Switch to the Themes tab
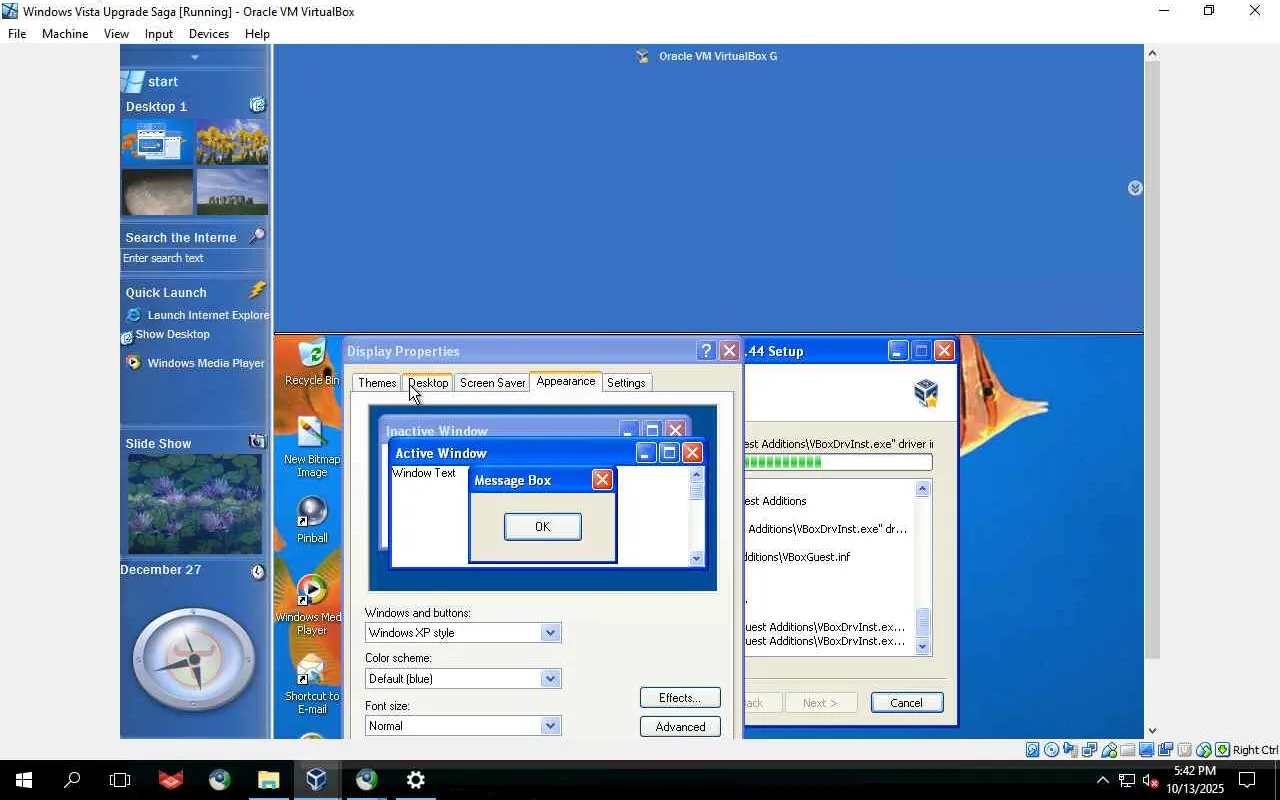 coord(377,383)
